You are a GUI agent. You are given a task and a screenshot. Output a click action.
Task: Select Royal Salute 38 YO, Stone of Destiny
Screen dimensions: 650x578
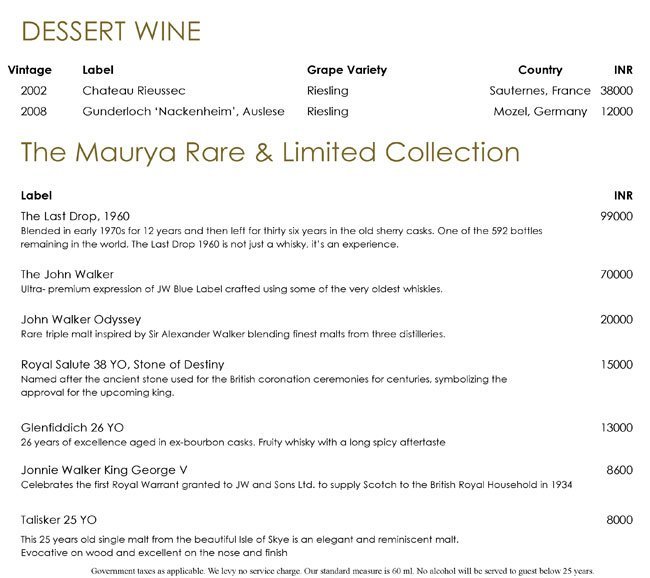(x=122, y=364)
